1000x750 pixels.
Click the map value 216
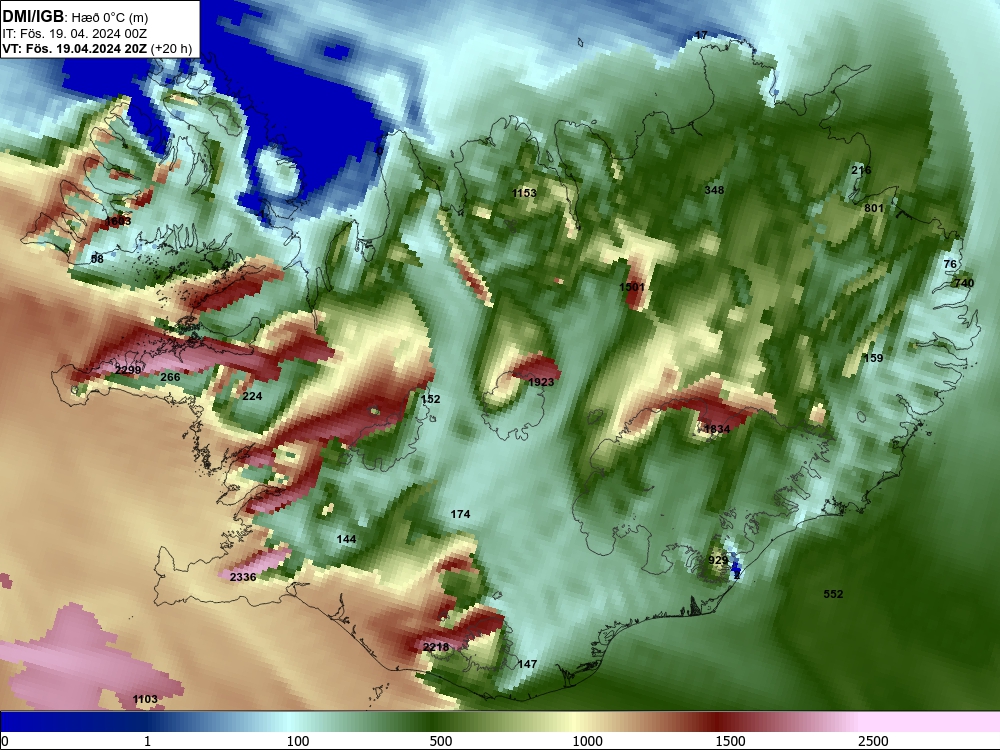coord(861,170)
